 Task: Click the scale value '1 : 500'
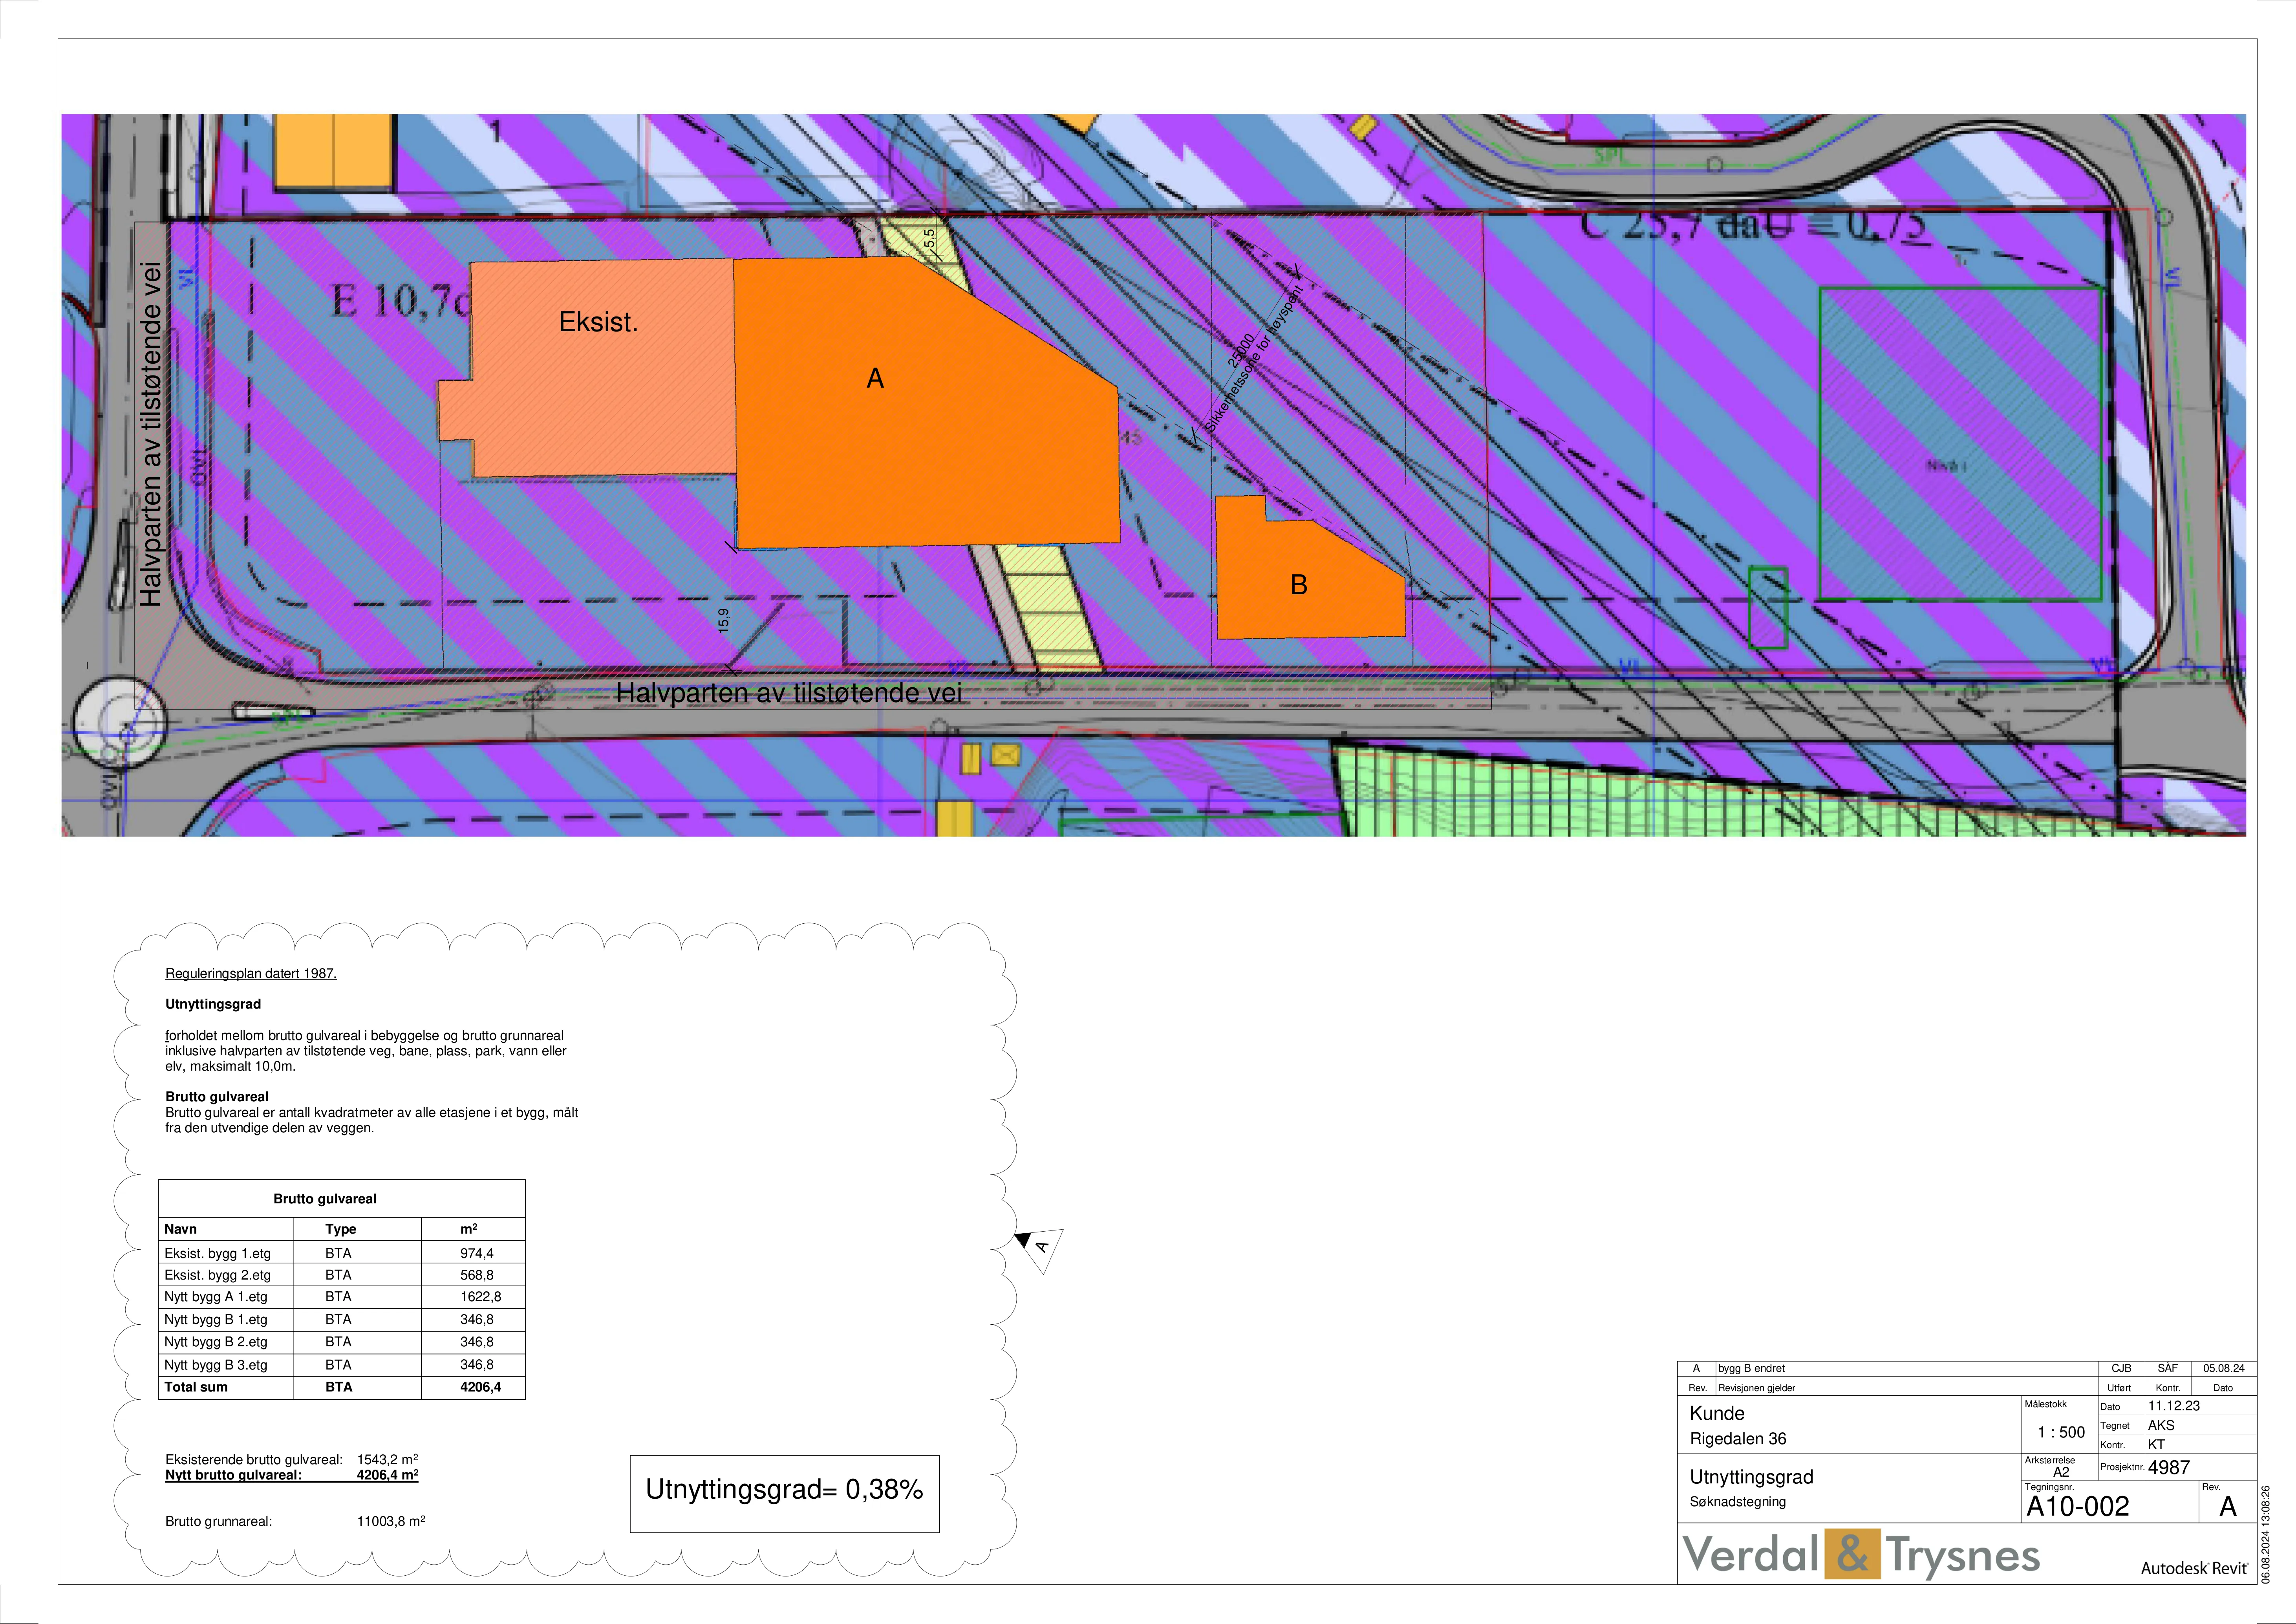[x=2061, y=1432]
